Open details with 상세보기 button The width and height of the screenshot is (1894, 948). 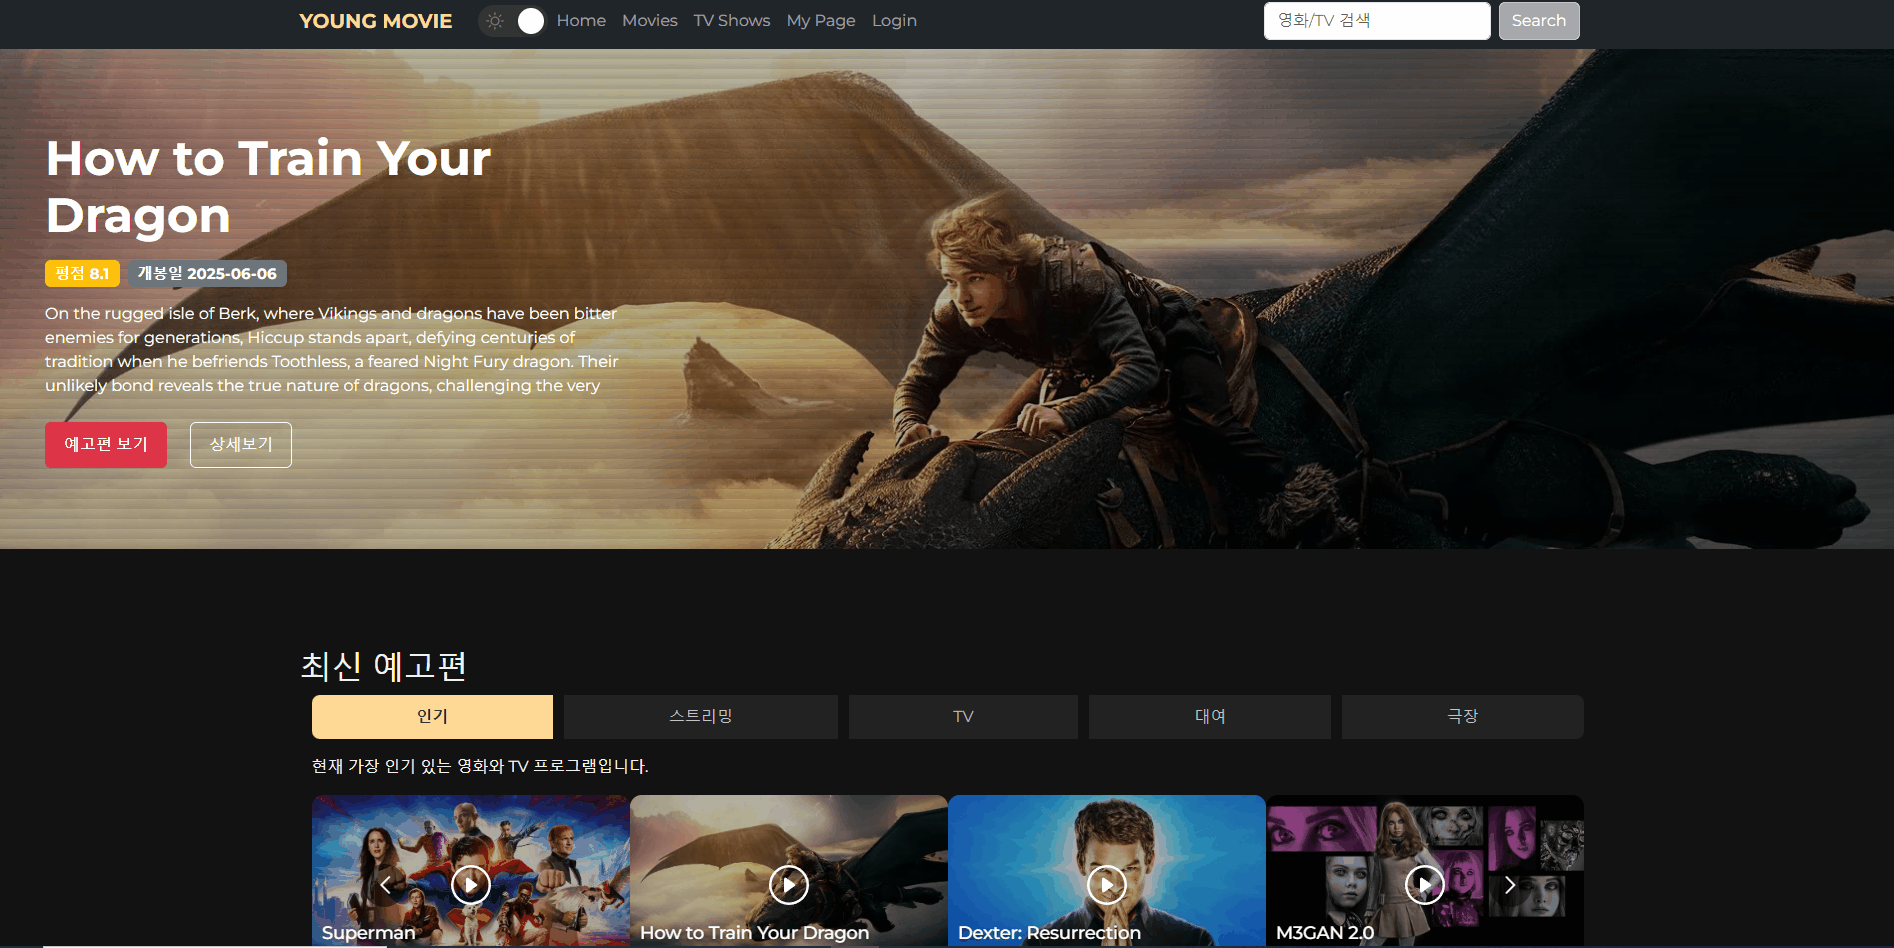pyautogui.click(x=241, y=445)
